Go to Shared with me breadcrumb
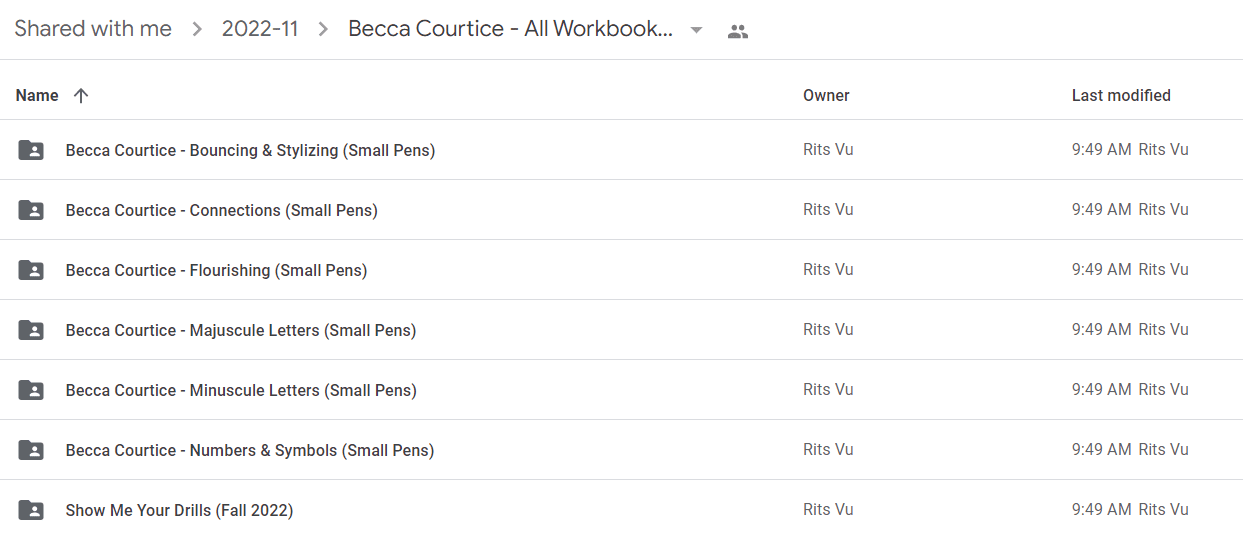The width and height of the screenshot is (1243, 538). coord(93,29)
